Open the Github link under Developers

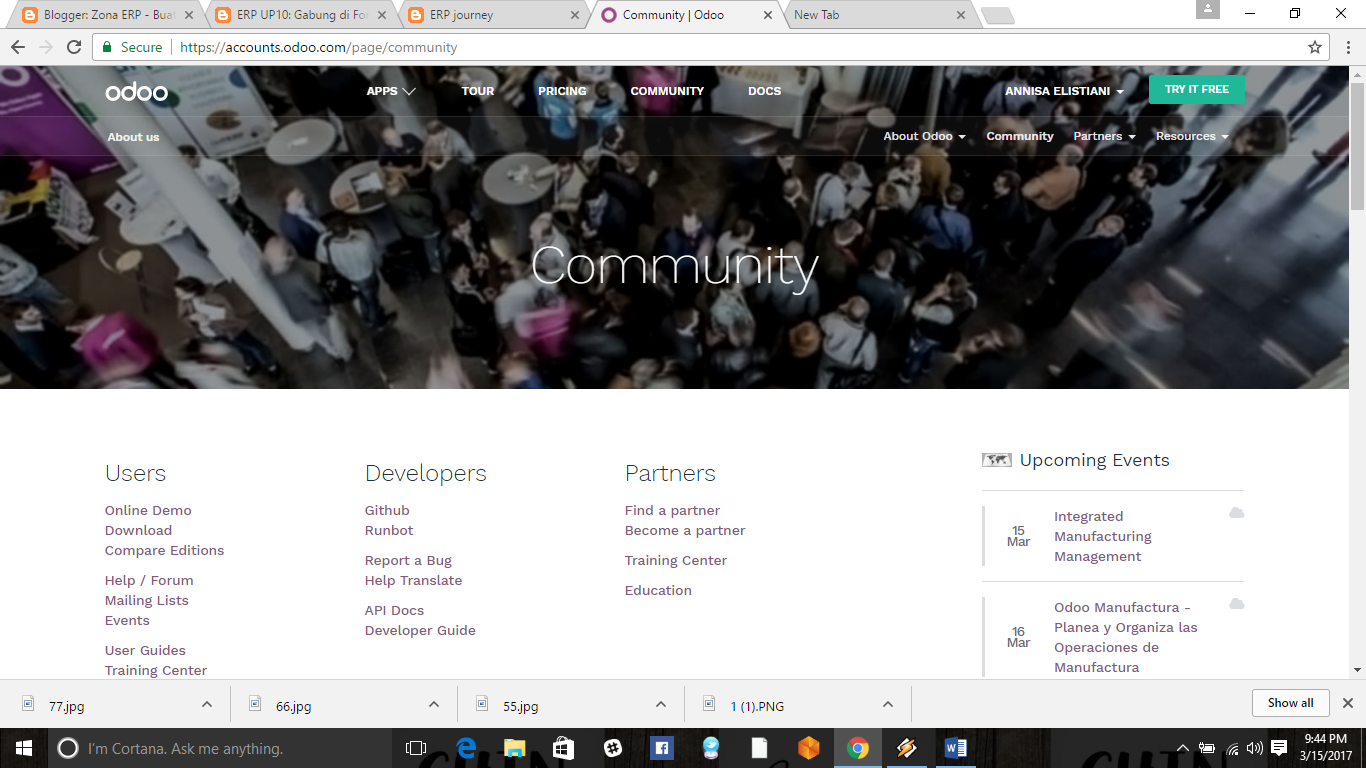(x=387, y=510)
